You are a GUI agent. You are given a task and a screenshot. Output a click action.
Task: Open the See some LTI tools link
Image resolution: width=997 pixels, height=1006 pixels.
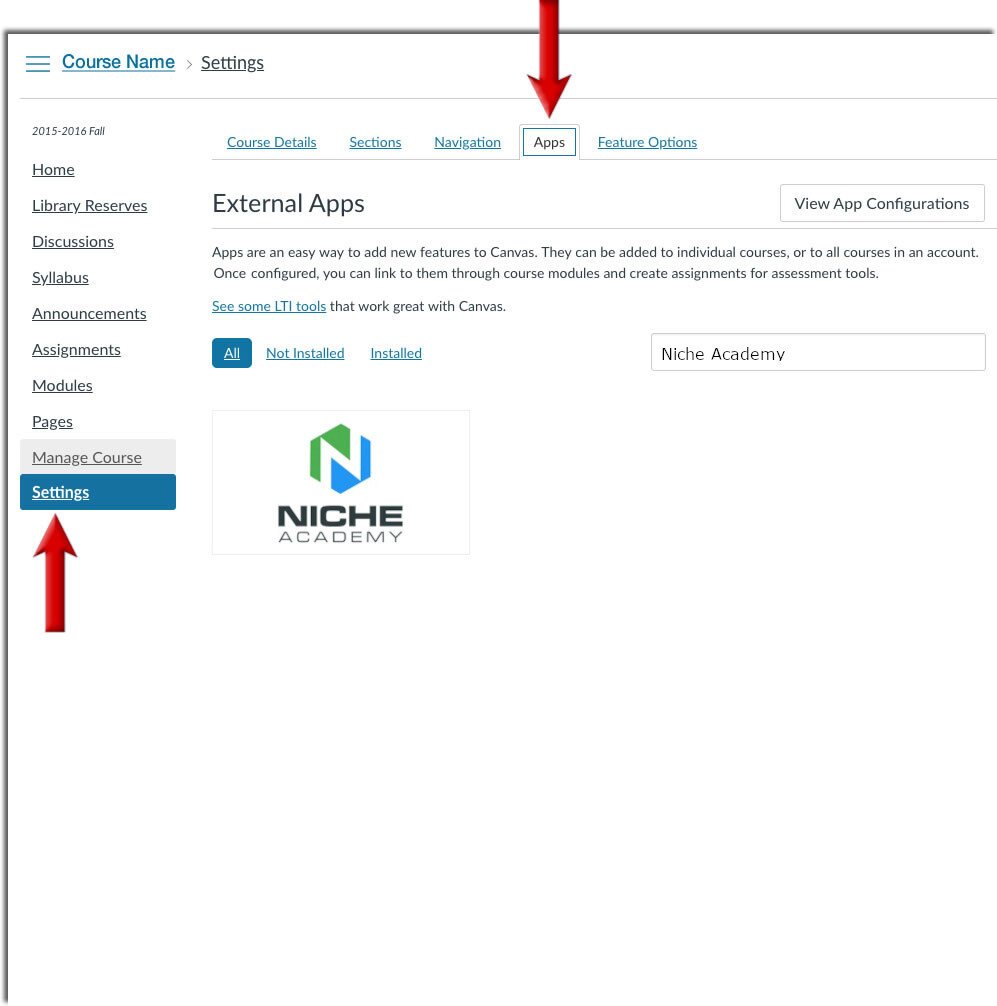268,305
